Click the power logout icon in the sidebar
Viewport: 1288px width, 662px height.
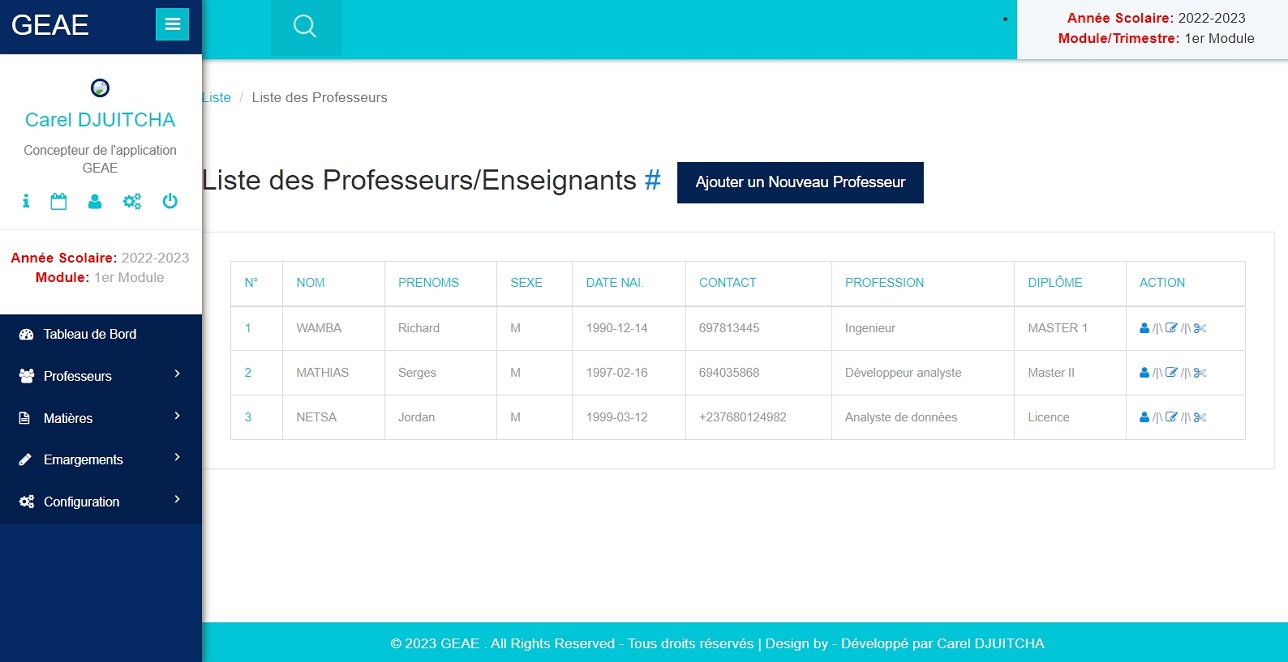[170, 201]
